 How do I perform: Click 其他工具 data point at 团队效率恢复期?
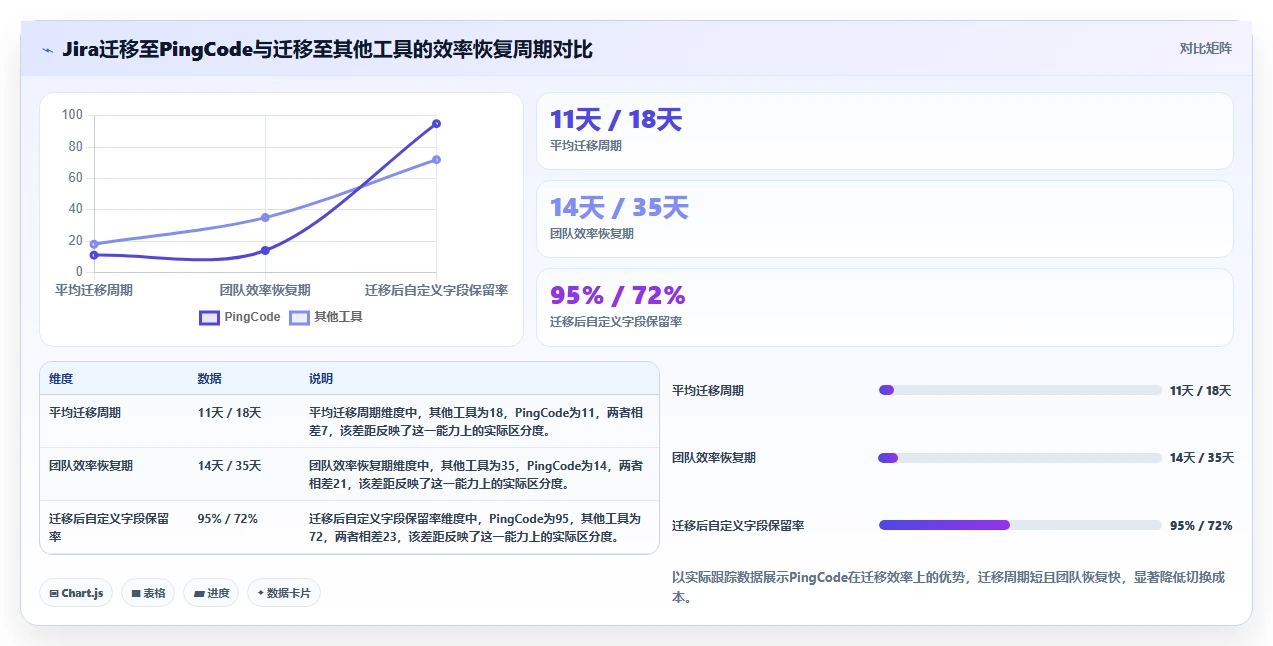[x=265, y=218]
